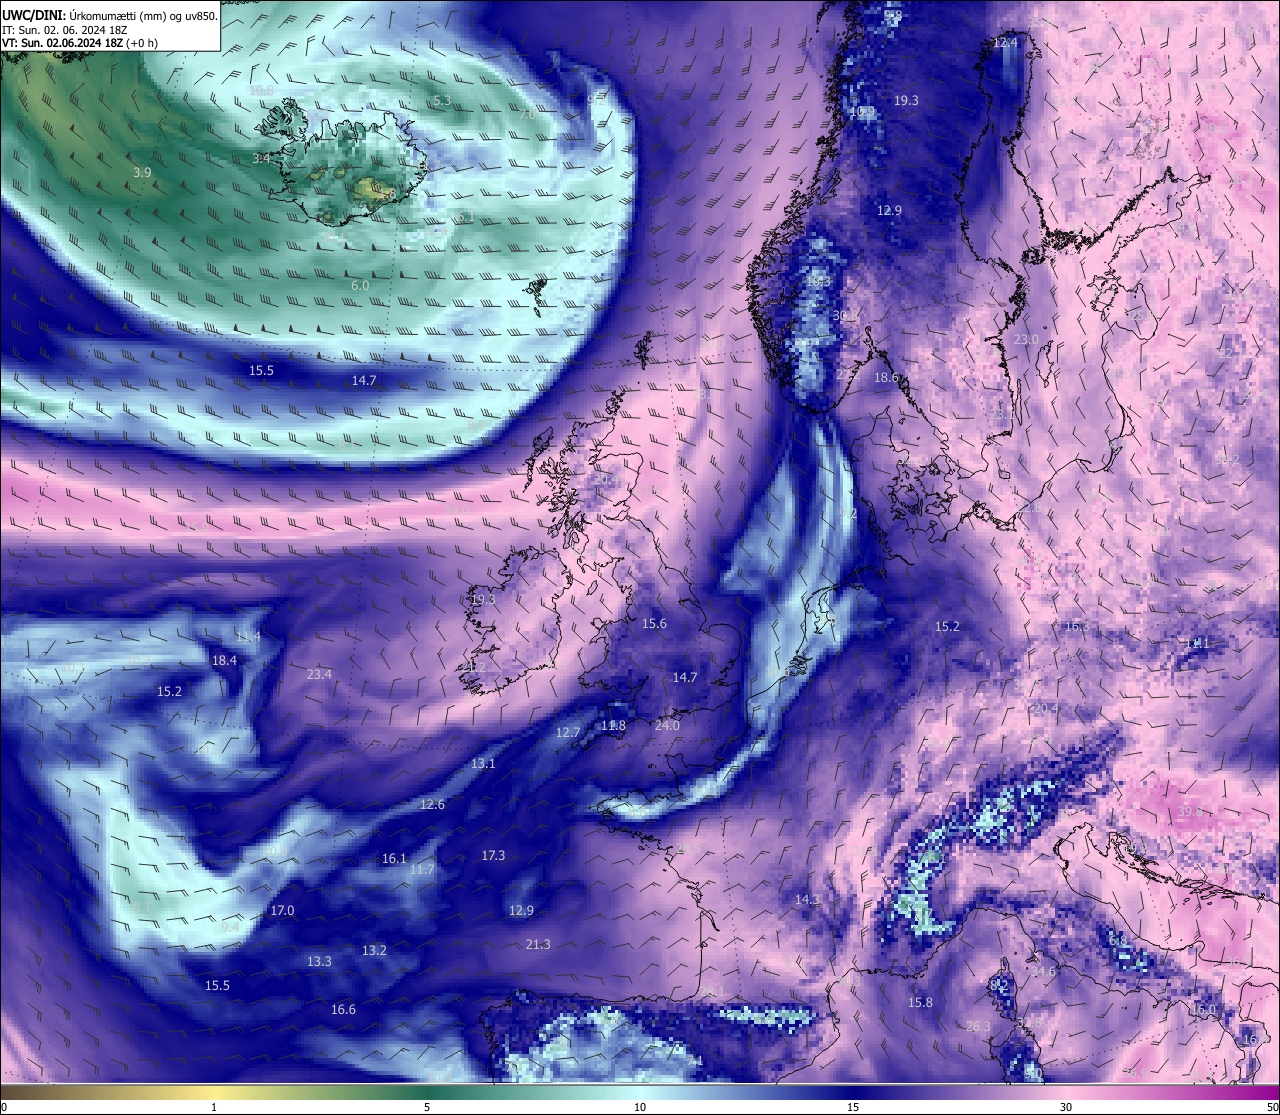Click the 16.1 map value
This screenshot has width=1280, height=1115.
tap(394, 859)
